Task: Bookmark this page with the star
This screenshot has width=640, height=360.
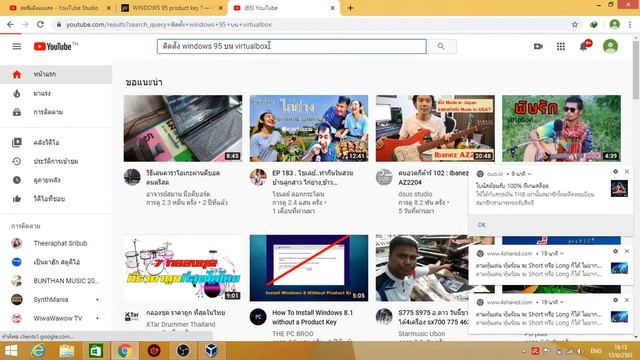Action: (575, 24)
